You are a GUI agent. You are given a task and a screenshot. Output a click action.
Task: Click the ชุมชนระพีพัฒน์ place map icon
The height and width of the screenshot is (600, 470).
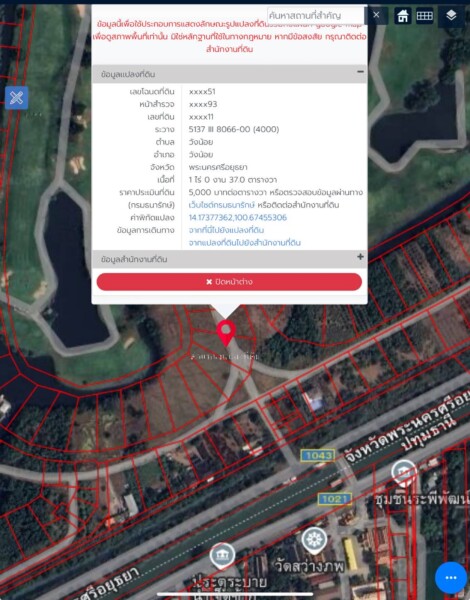click(403, 473)
